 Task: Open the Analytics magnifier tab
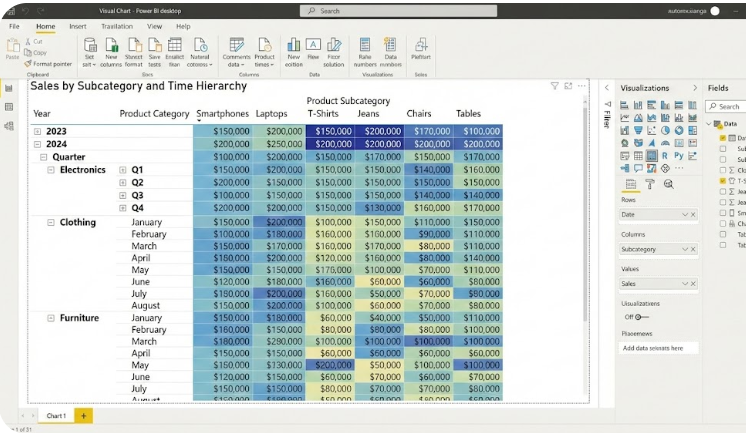[x=668, y=184]
